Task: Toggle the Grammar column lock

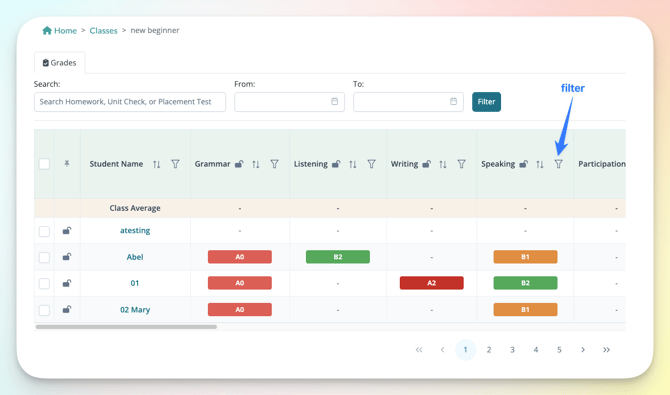Action: (x=239, y=164)
